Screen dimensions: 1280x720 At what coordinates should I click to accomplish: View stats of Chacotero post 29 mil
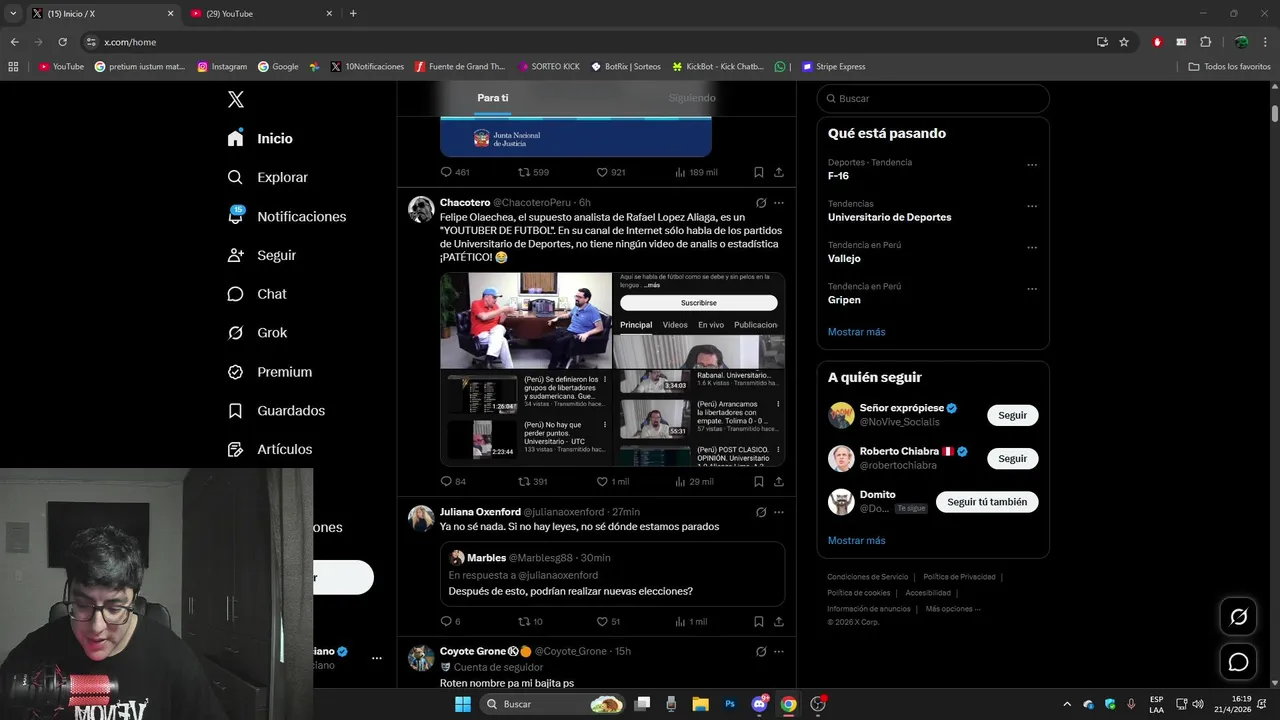coord(694,481)
